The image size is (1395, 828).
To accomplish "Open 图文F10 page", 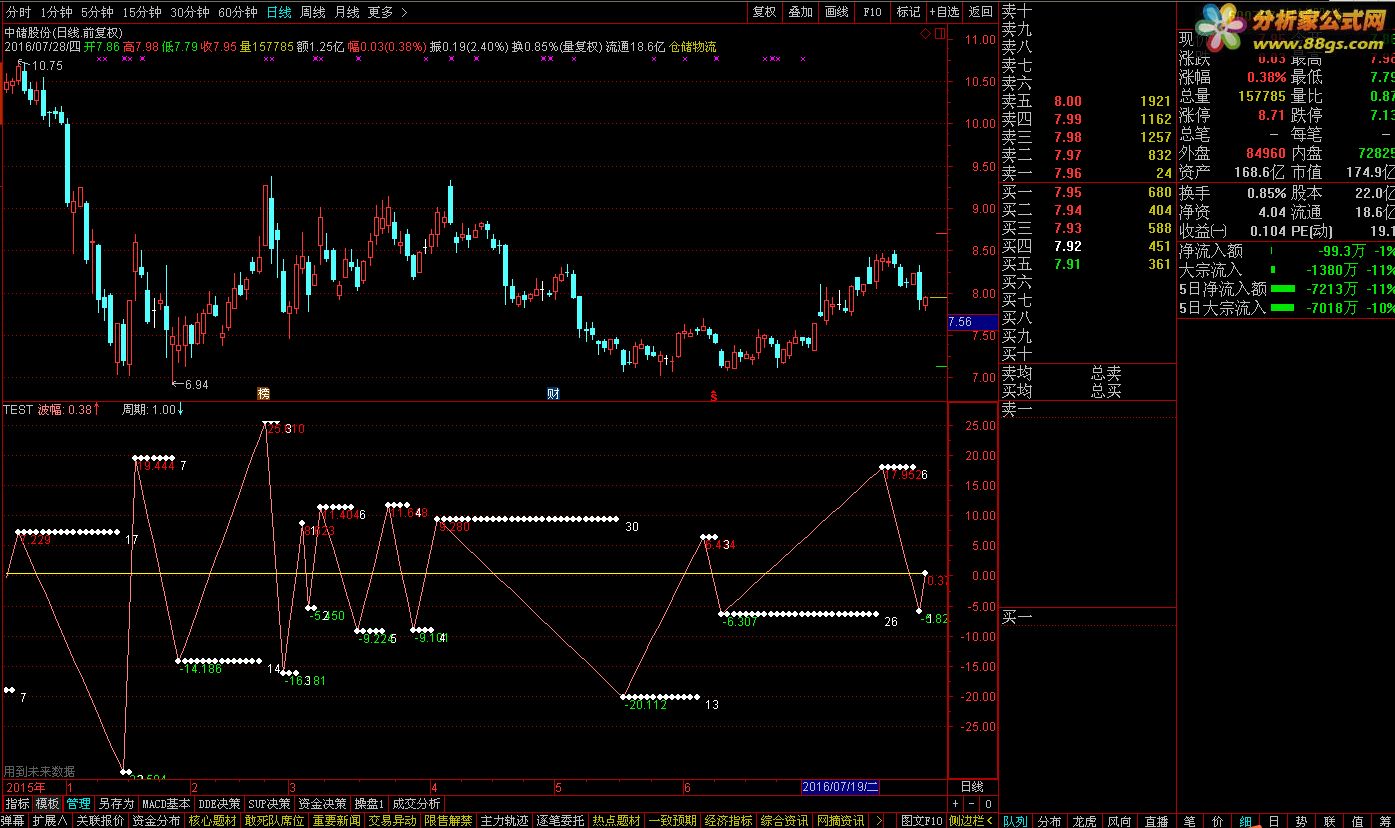I will (x=921, y=820).
